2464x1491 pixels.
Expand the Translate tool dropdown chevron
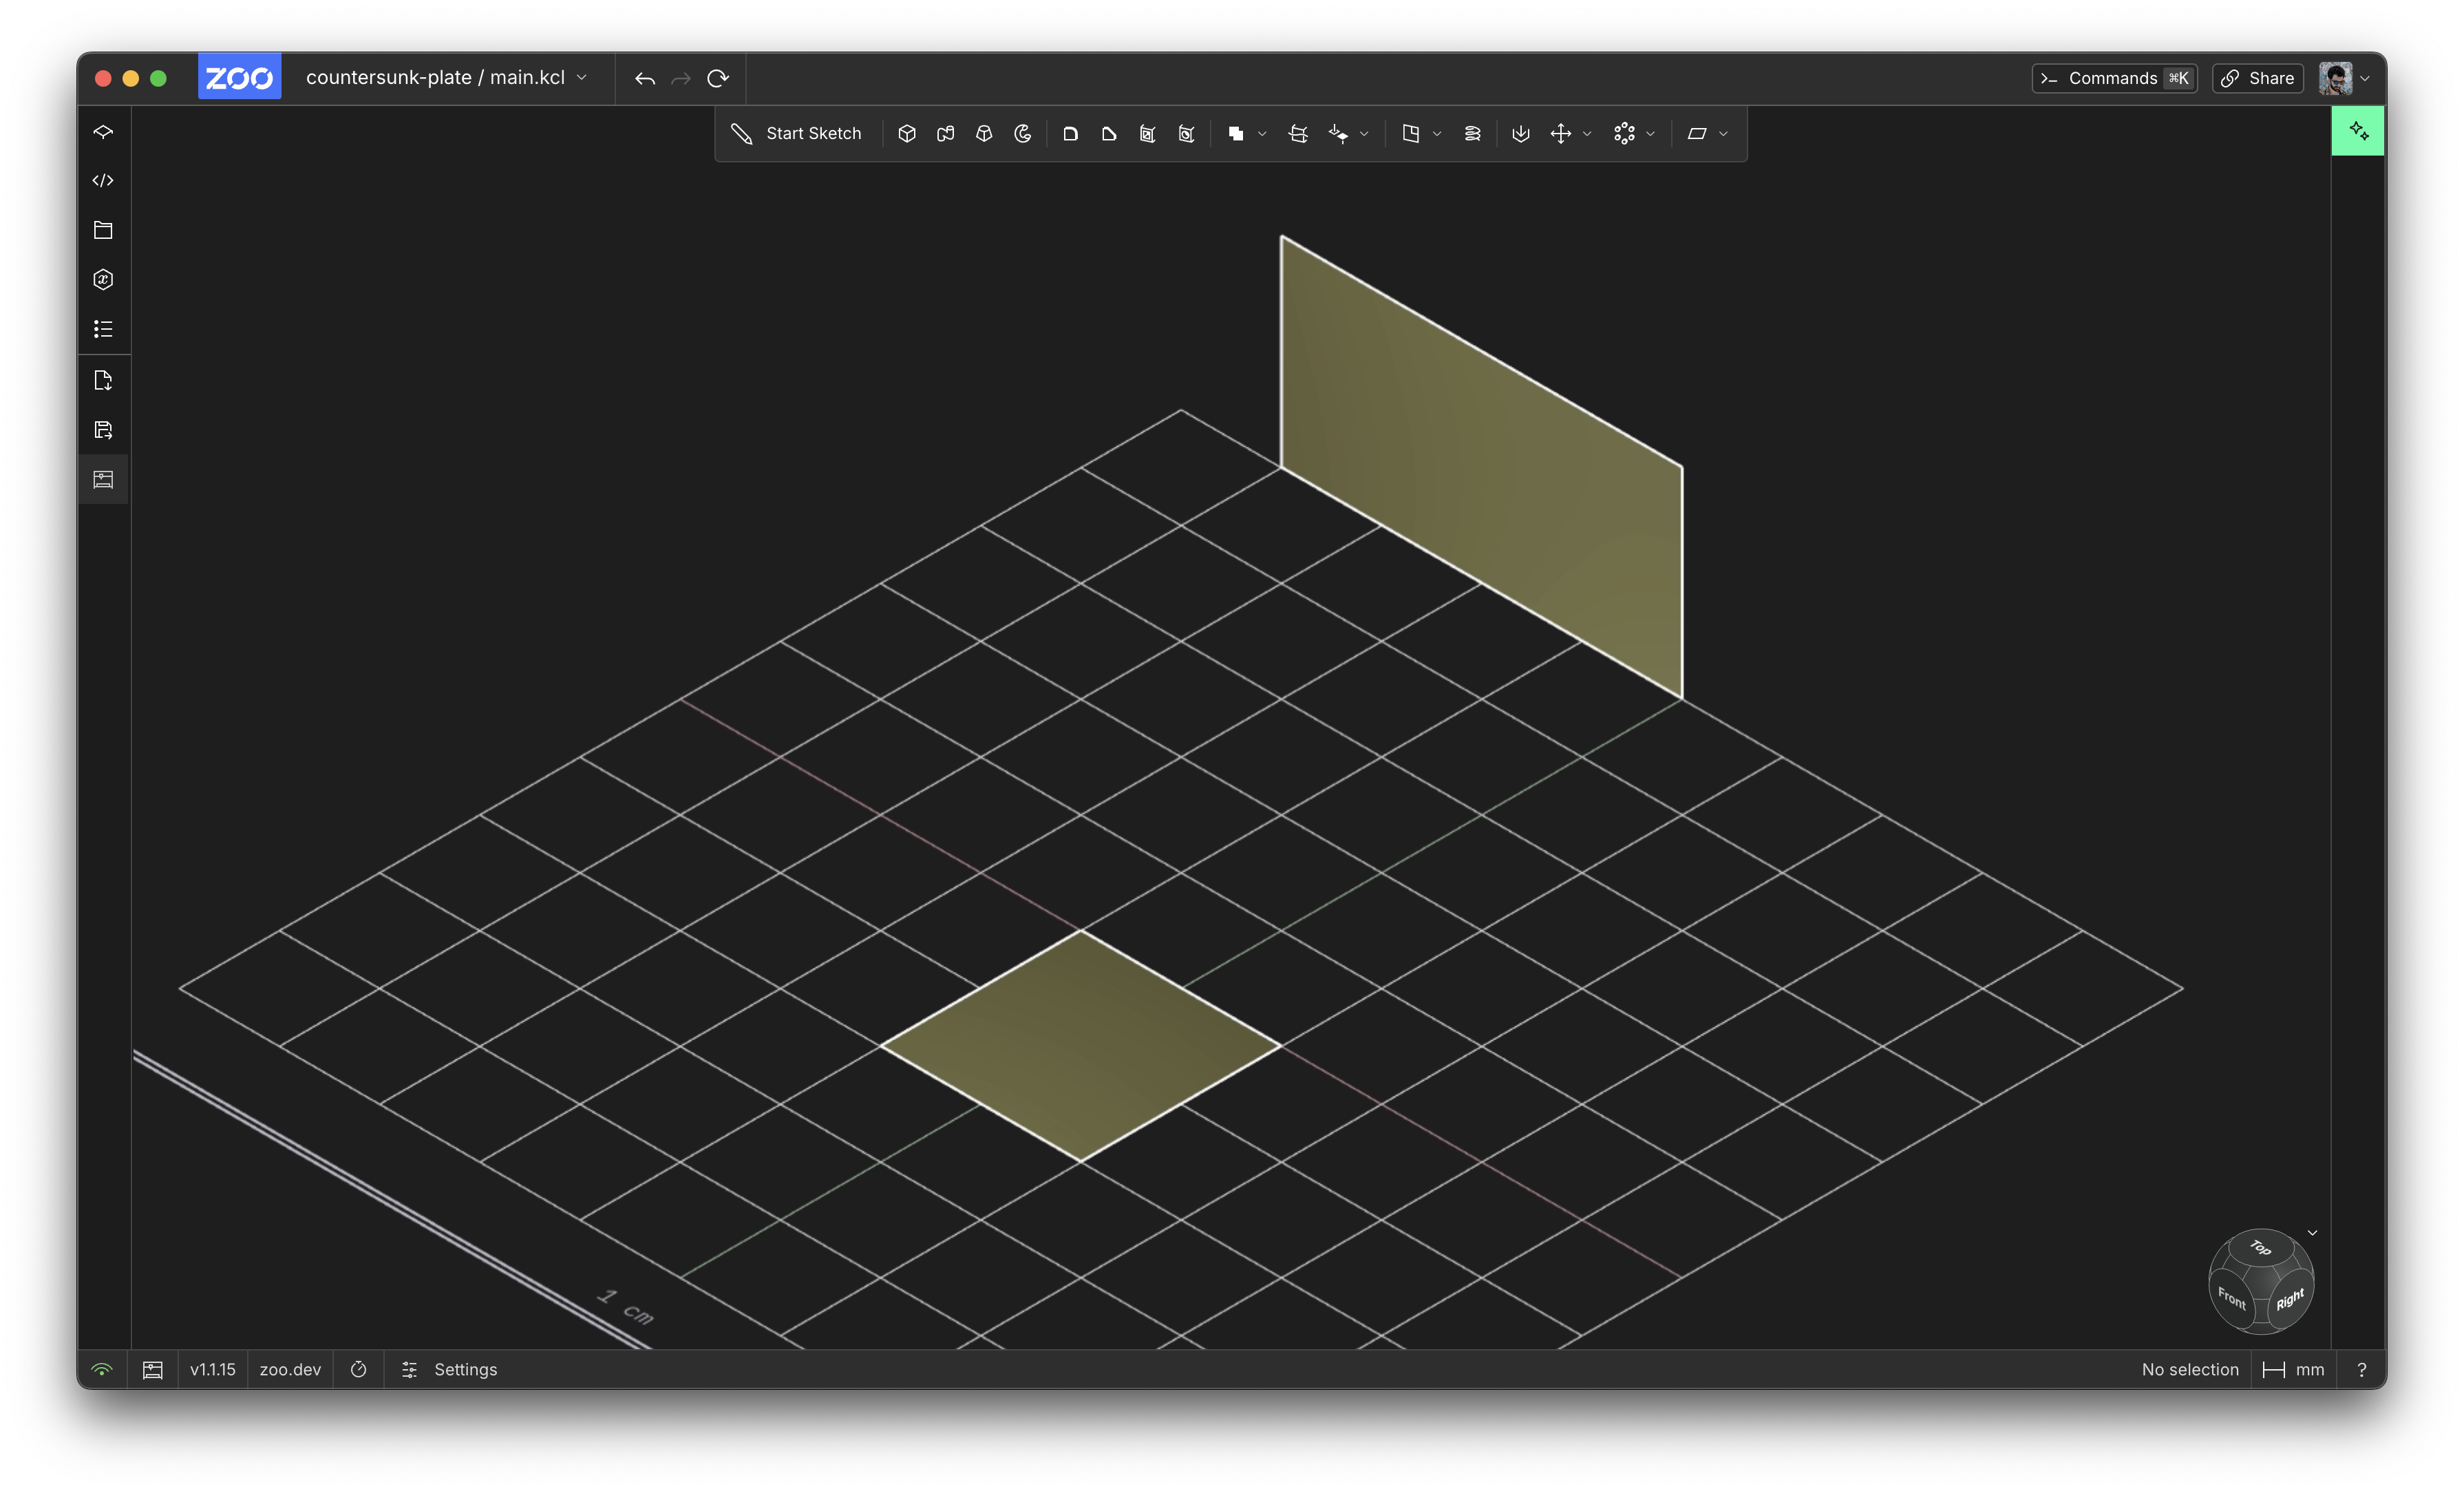[x=1586, y=133]
